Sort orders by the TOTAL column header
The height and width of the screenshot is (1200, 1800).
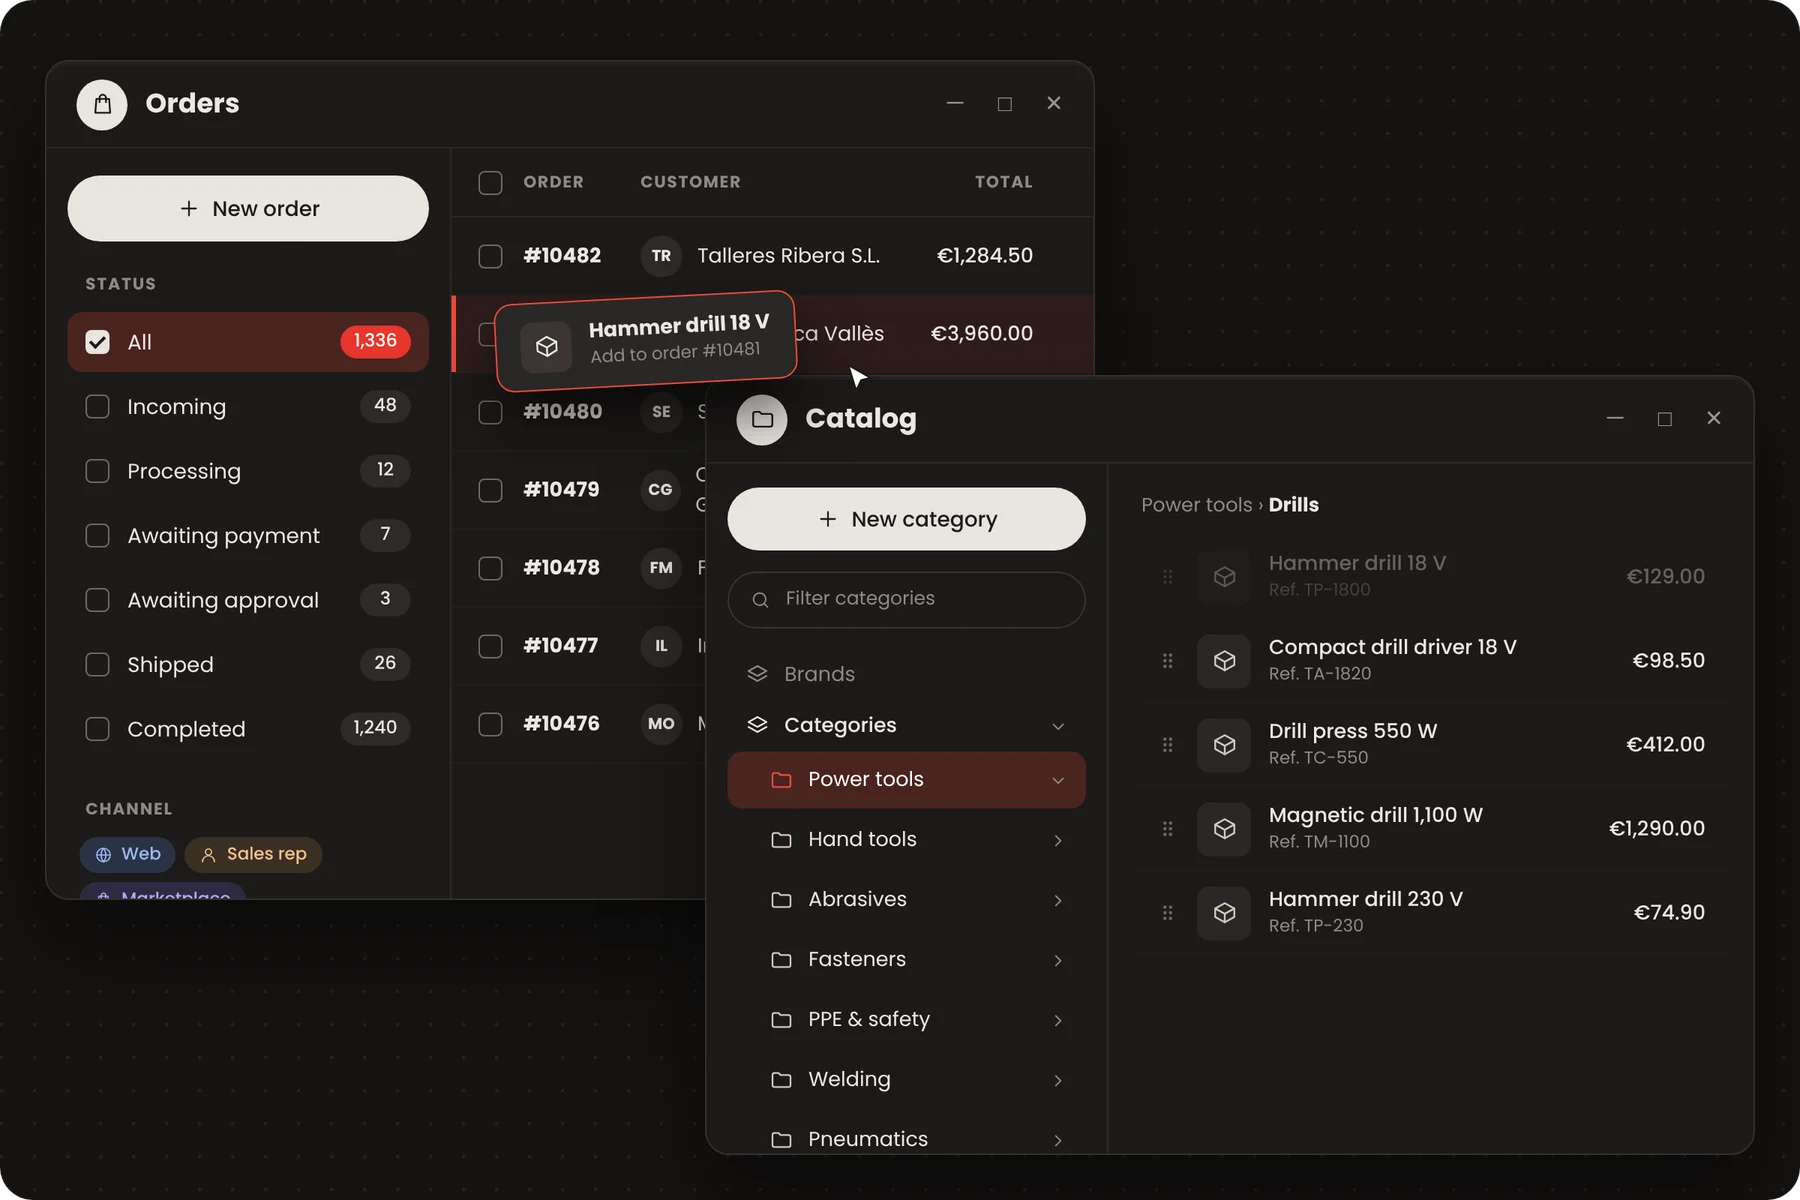pos(1004,182)
